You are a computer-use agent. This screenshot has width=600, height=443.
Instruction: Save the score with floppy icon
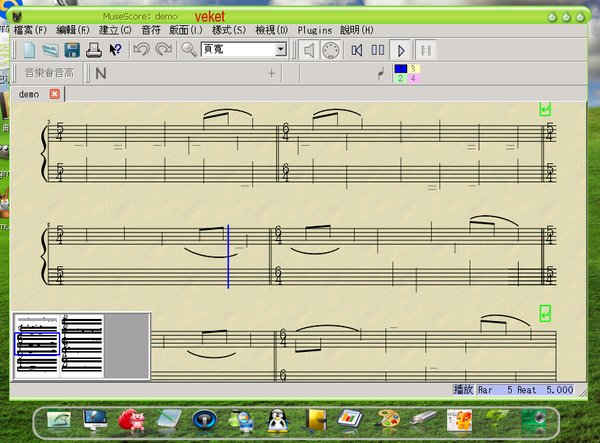pyautogui.click(x=72, y=49)
